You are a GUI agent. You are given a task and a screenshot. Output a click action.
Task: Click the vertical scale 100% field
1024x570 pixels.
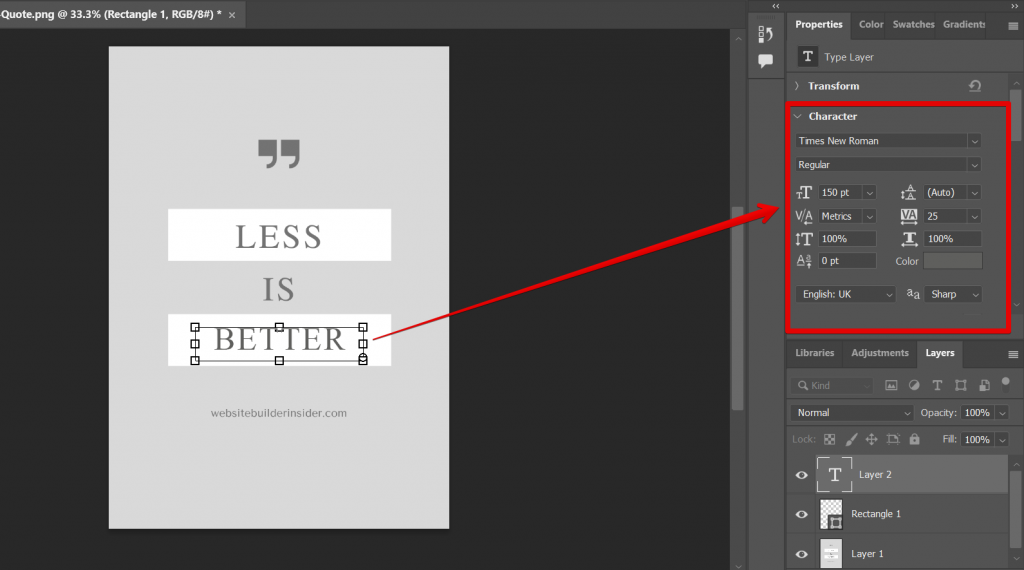(848, 239)
